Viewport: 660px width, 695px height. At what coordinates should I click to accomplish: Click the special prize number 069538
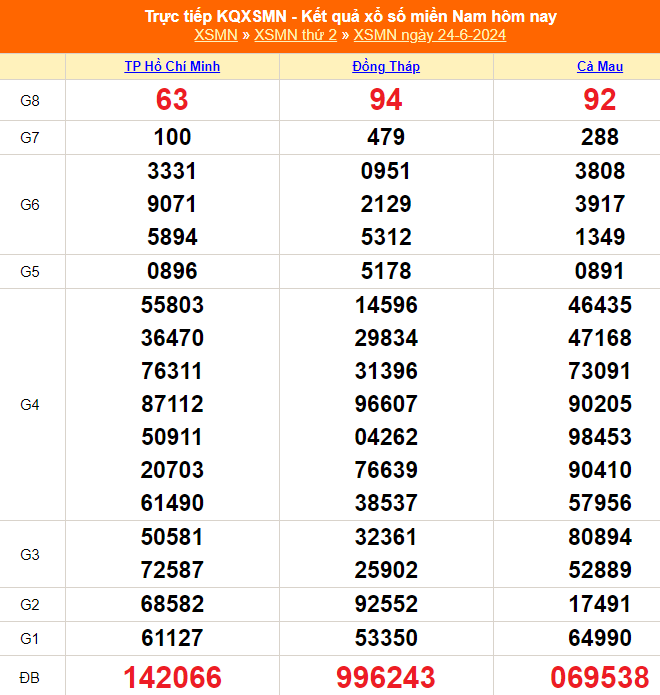click(x=600, y=677)
